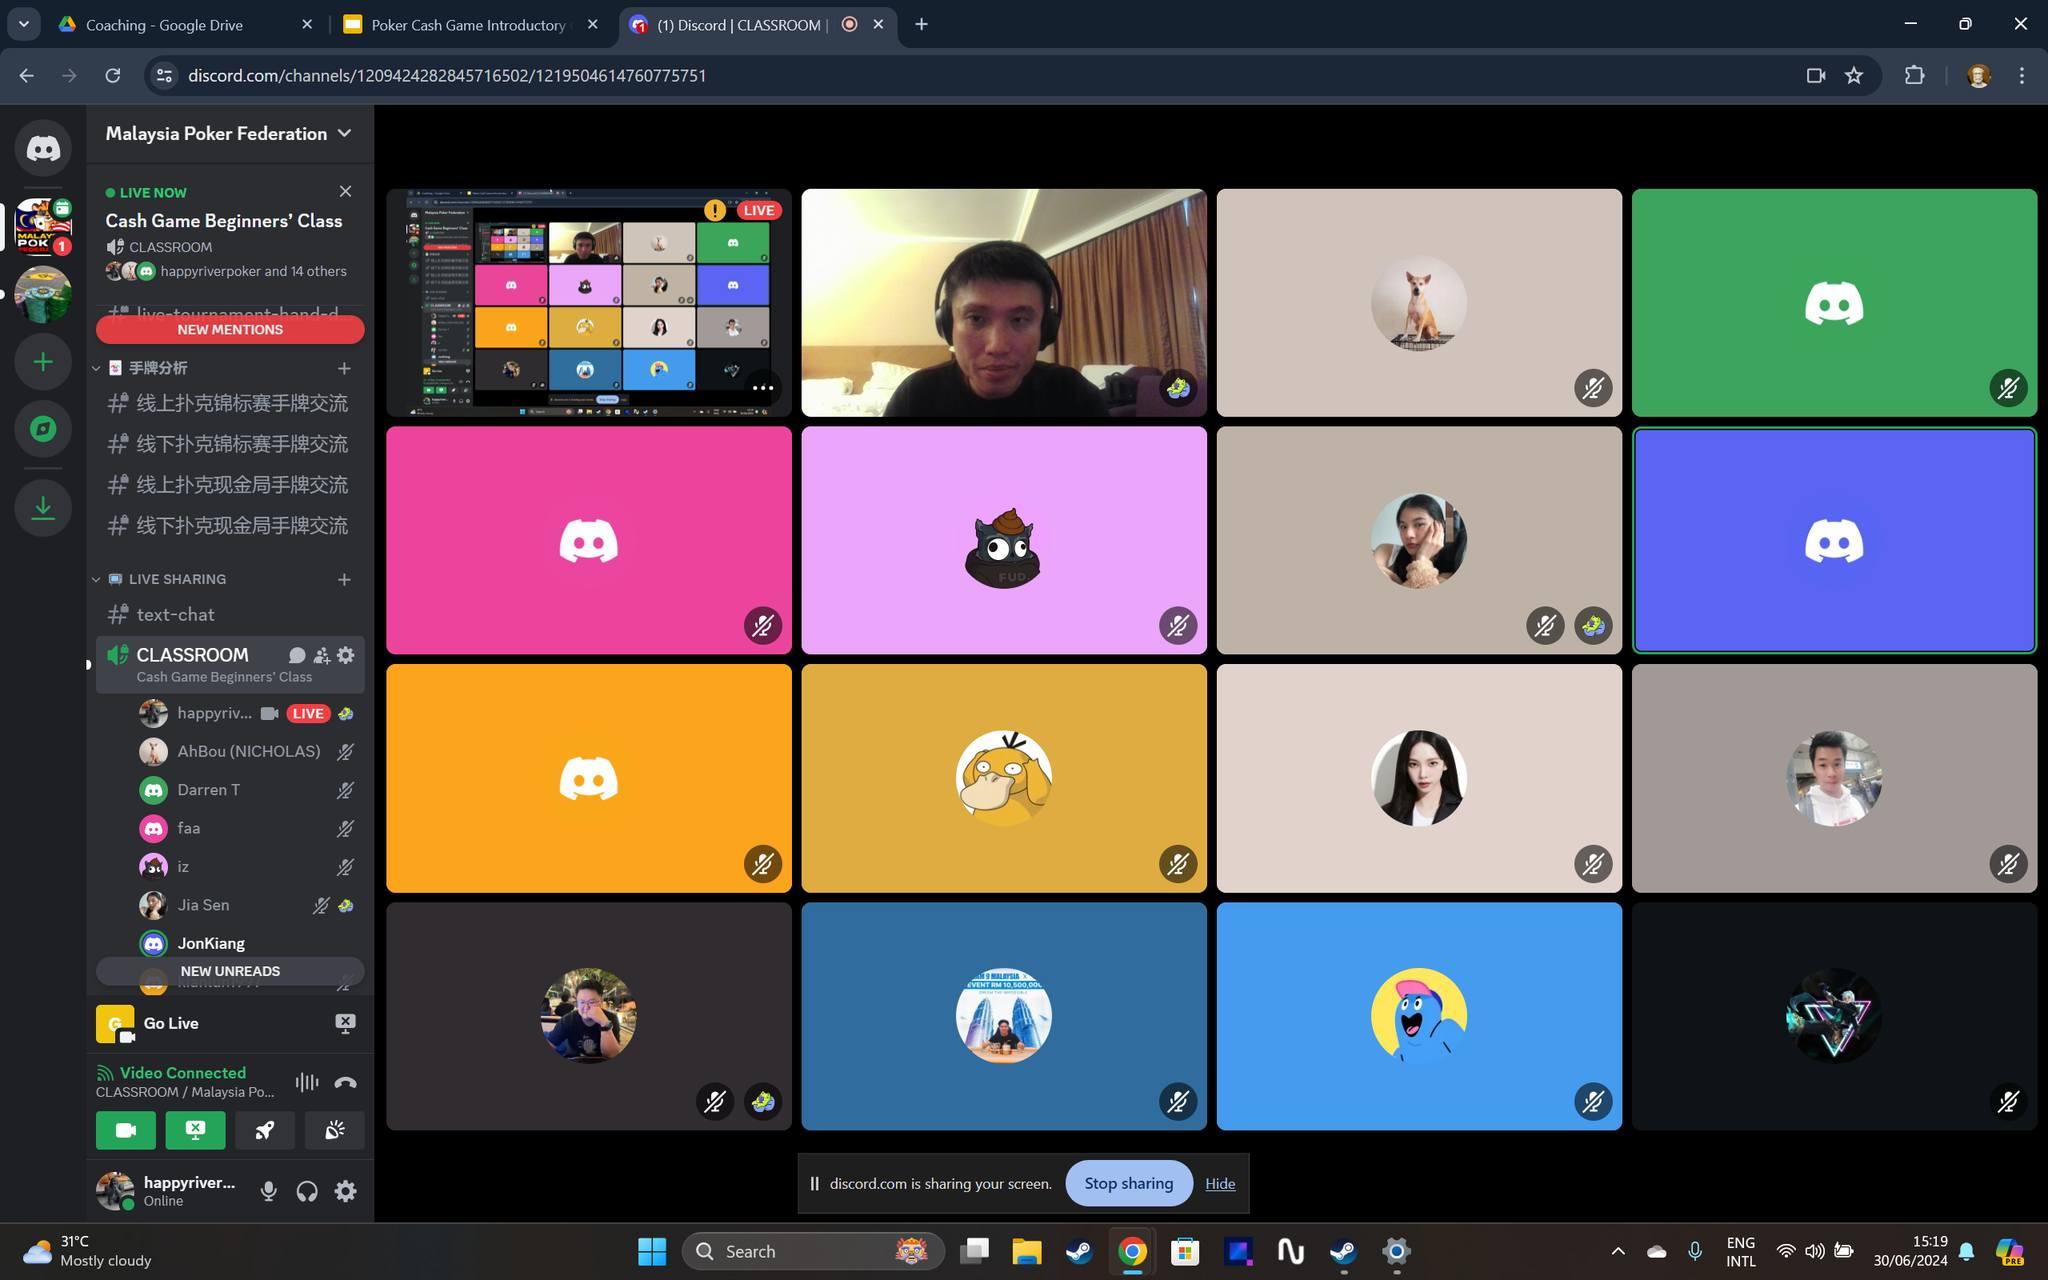2048x1280 pixels.
Task: Open chat for the CLASSROOM voice channel
Action: (x=297, y=655)
